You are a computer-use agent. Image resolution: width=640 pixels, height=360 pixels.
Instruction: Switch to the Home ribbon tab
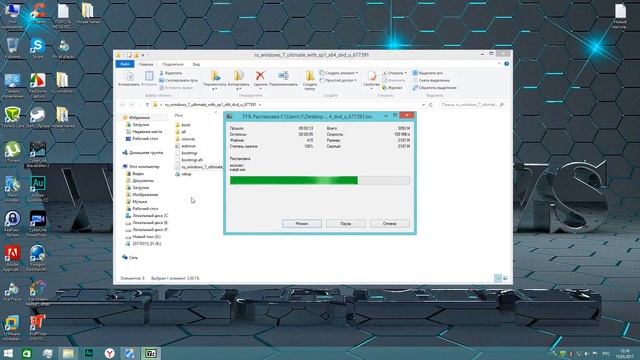click(146, 64)
